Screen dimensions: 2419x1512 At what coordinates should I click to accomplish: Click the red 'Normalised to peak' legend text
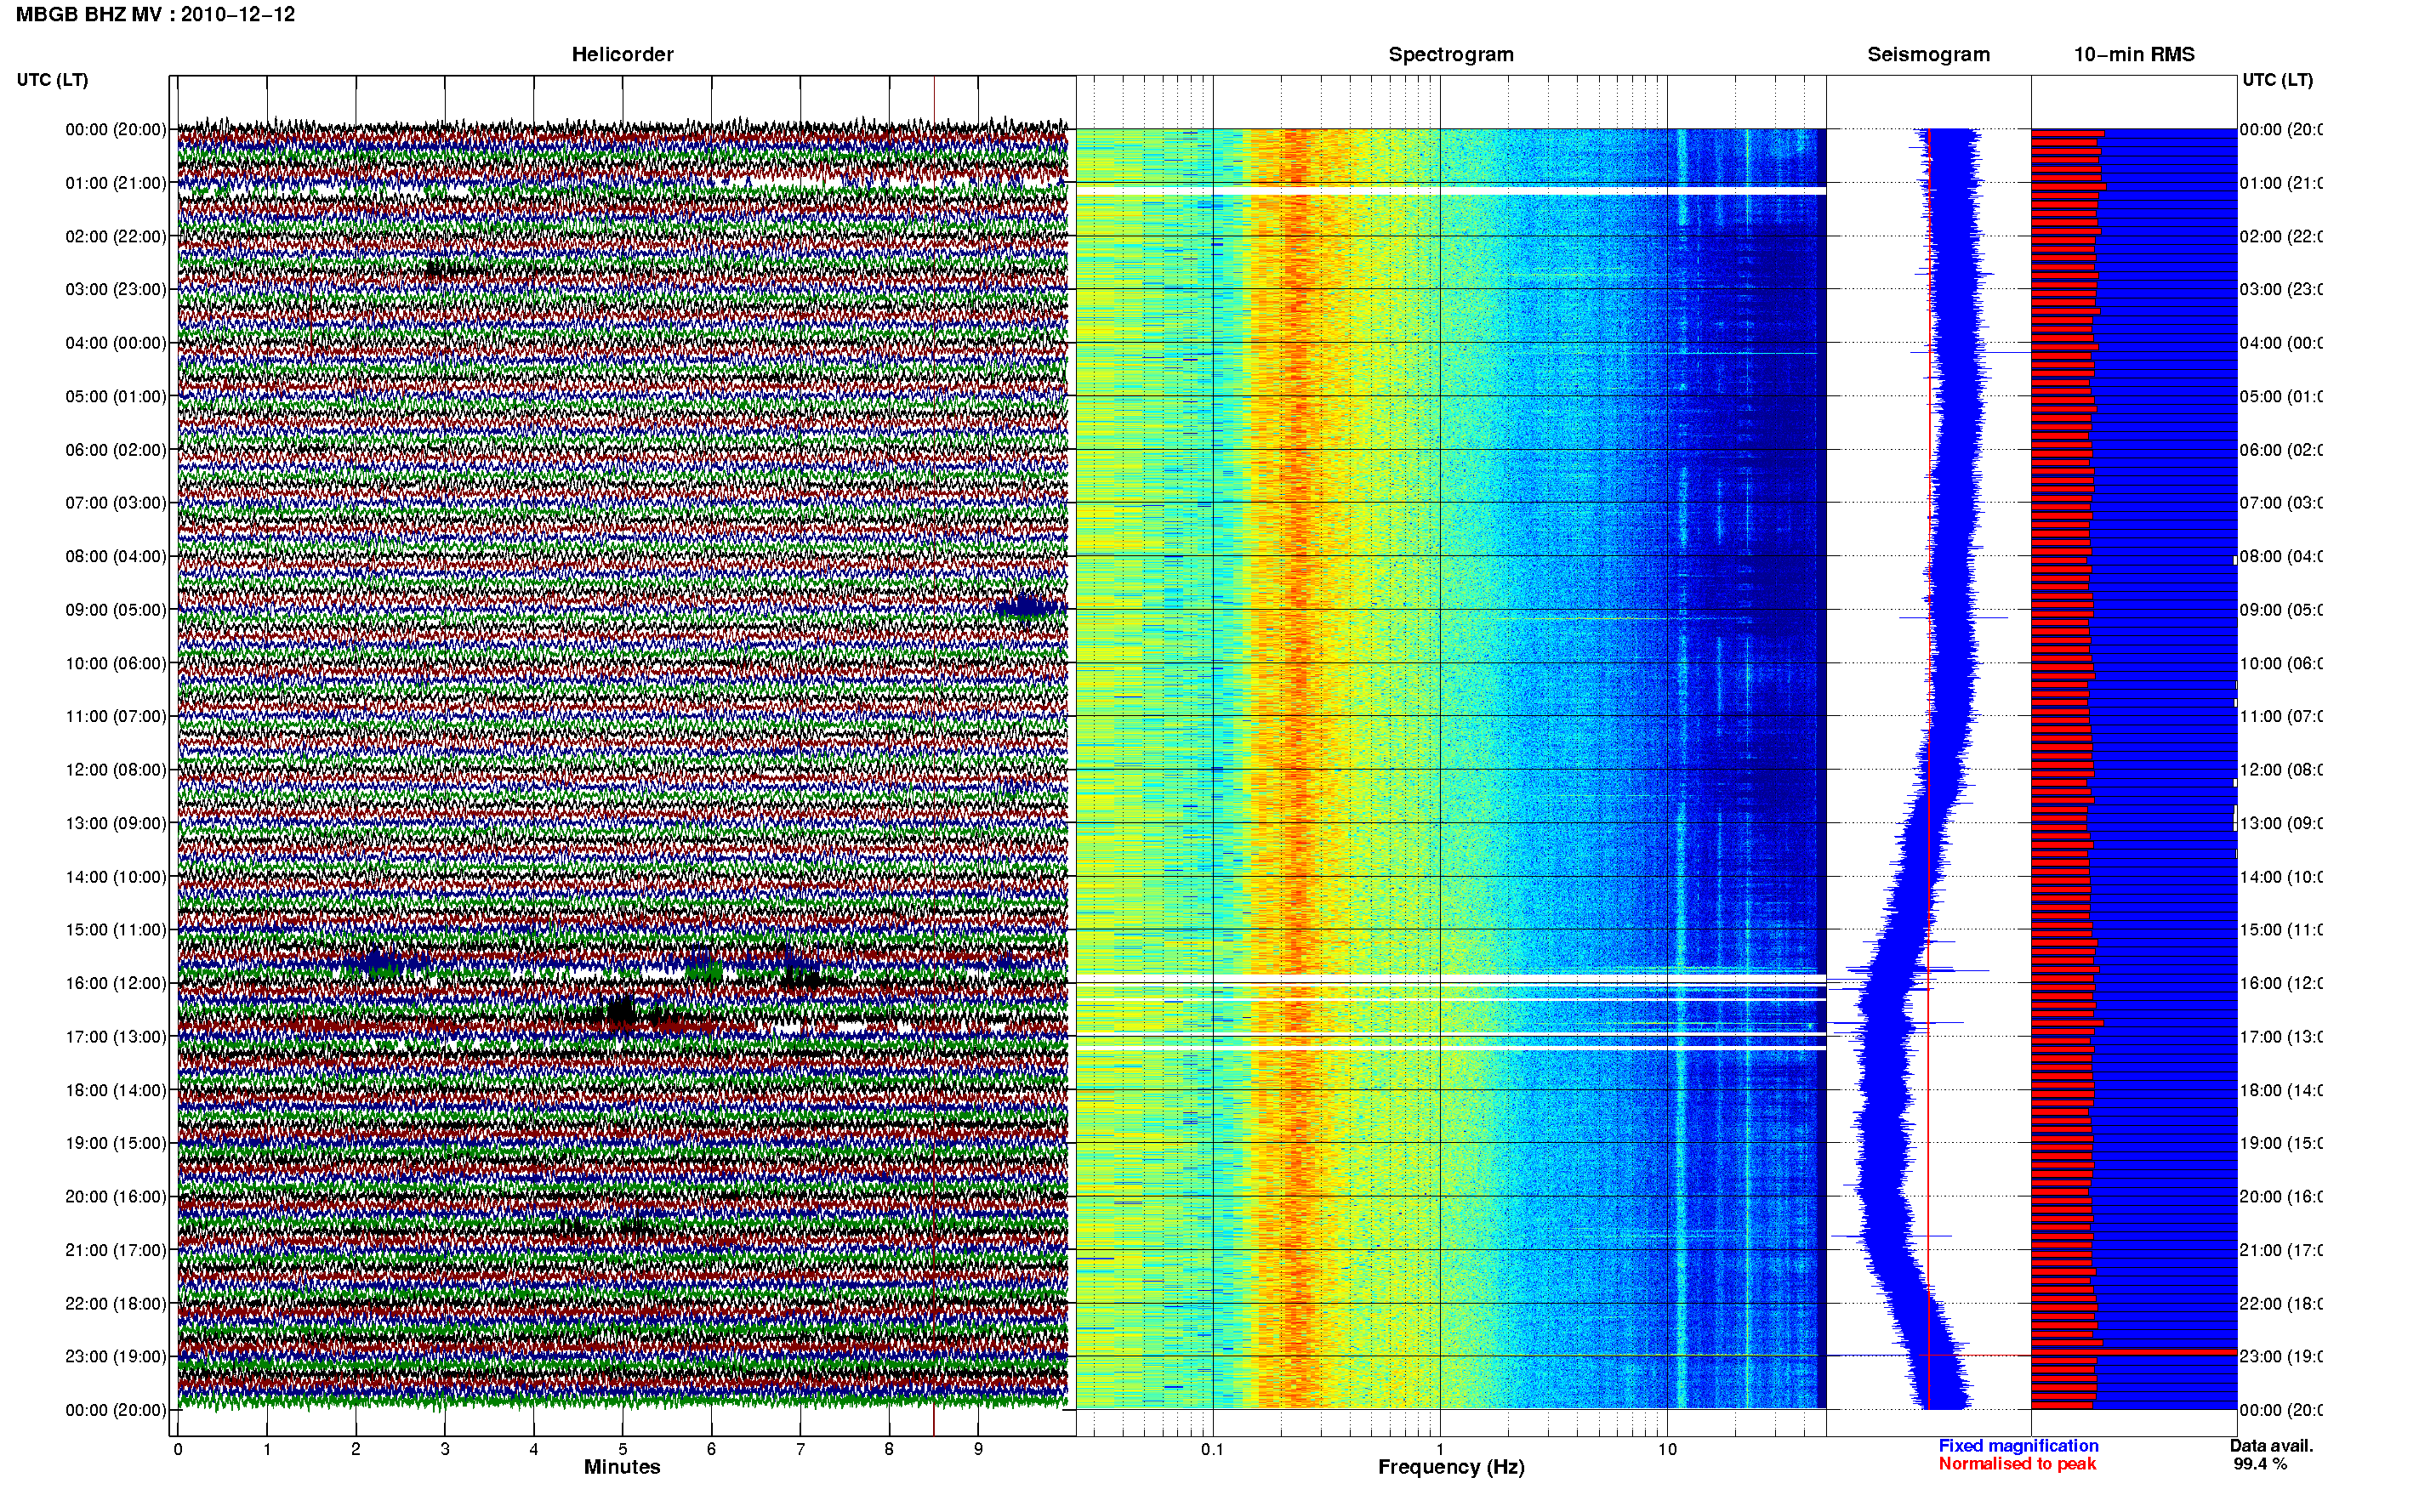pos(2017,1464)
